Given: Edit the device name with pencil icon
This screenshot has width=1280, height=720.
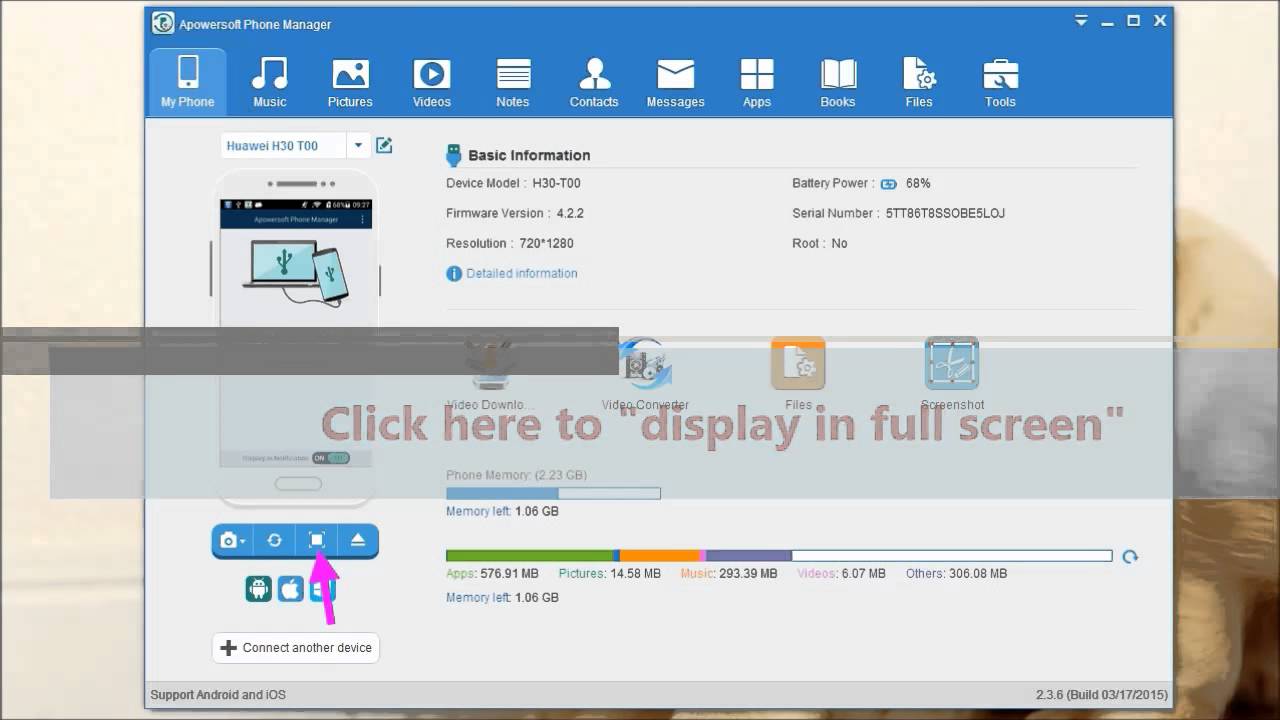Looking at the screenshot, I should [384, 146].
